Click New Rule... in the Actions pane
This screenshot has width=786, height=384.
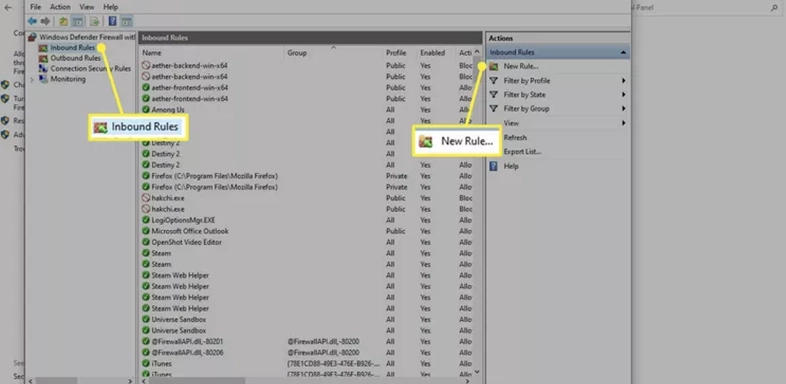click(521, 66)
